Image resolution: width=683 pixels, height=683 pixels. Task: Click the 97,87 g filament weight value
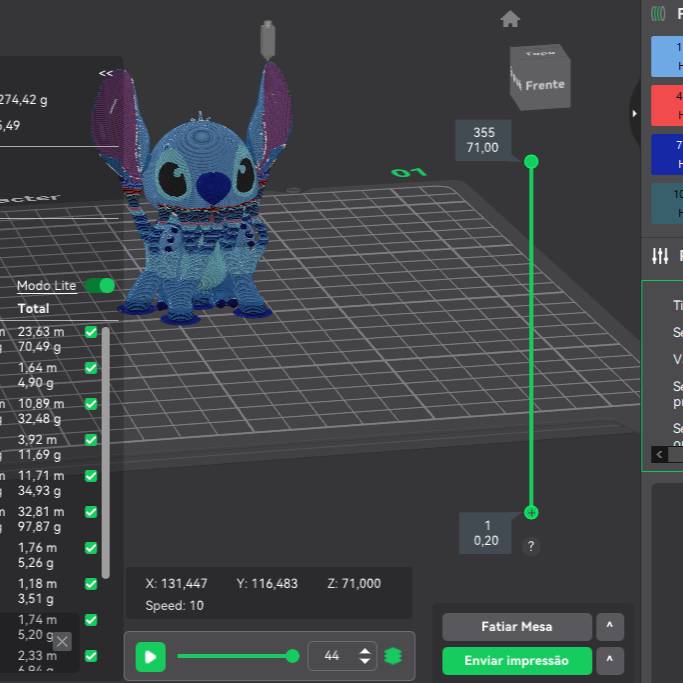coord(40,527)
